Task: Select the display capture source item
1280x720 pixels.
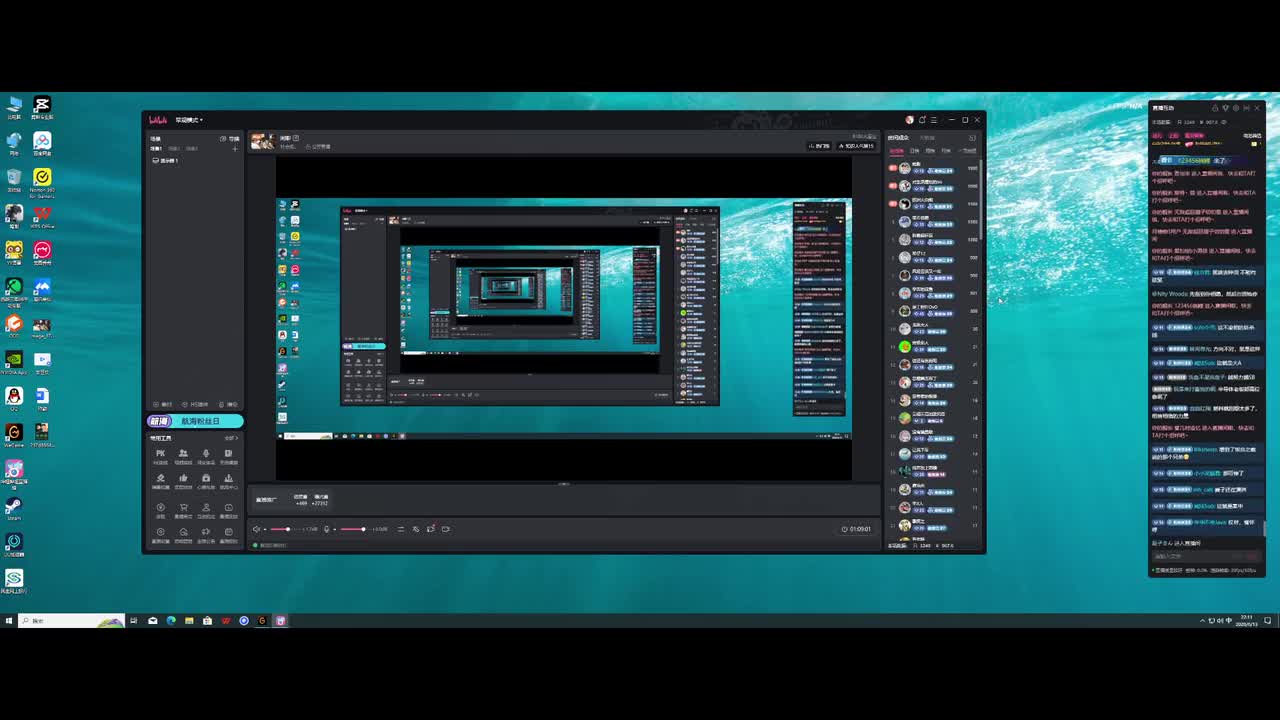Action: click(x=166, y=160)
